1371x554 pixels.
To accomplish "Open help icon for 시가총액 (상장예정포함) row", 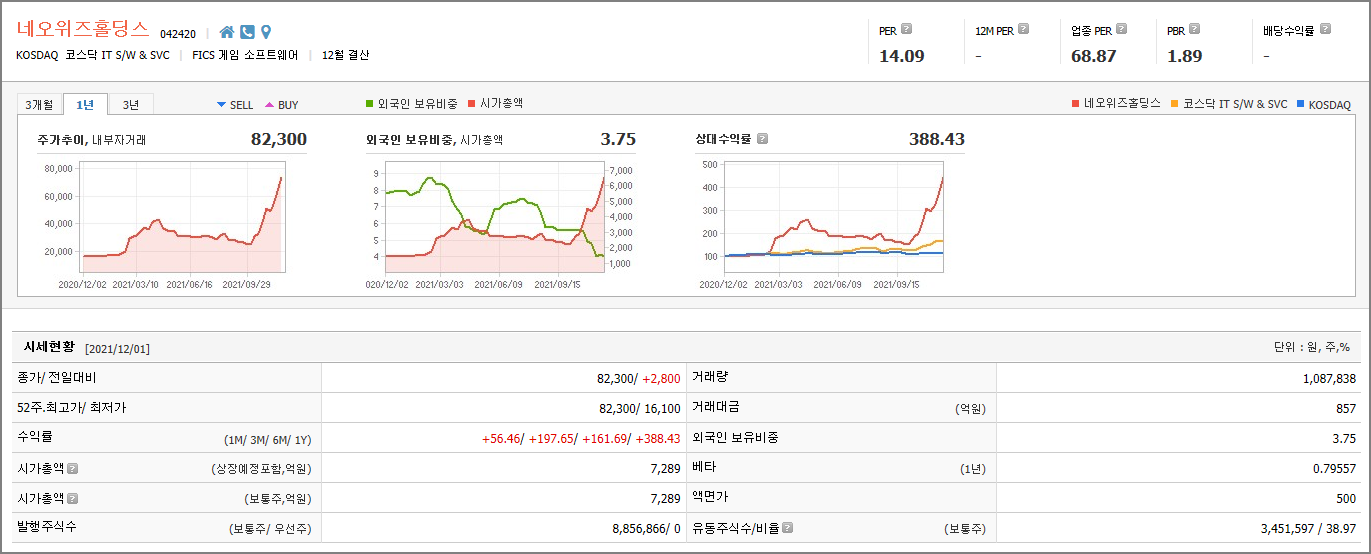I will point(72,468).
